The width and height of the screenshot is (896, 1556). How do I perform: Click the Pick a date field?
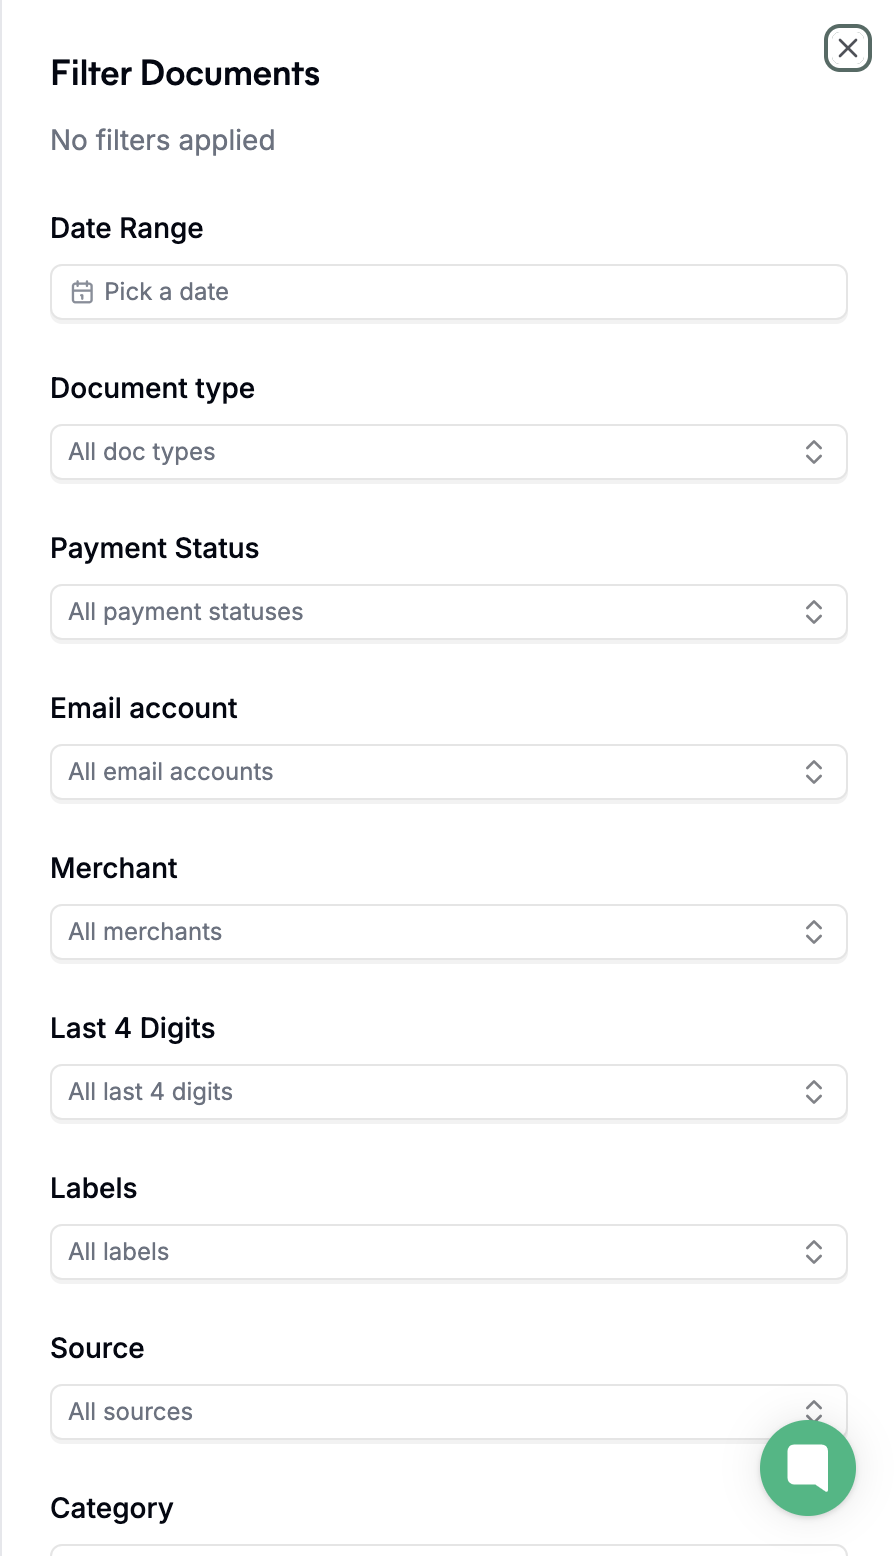(x=448, y=292)
